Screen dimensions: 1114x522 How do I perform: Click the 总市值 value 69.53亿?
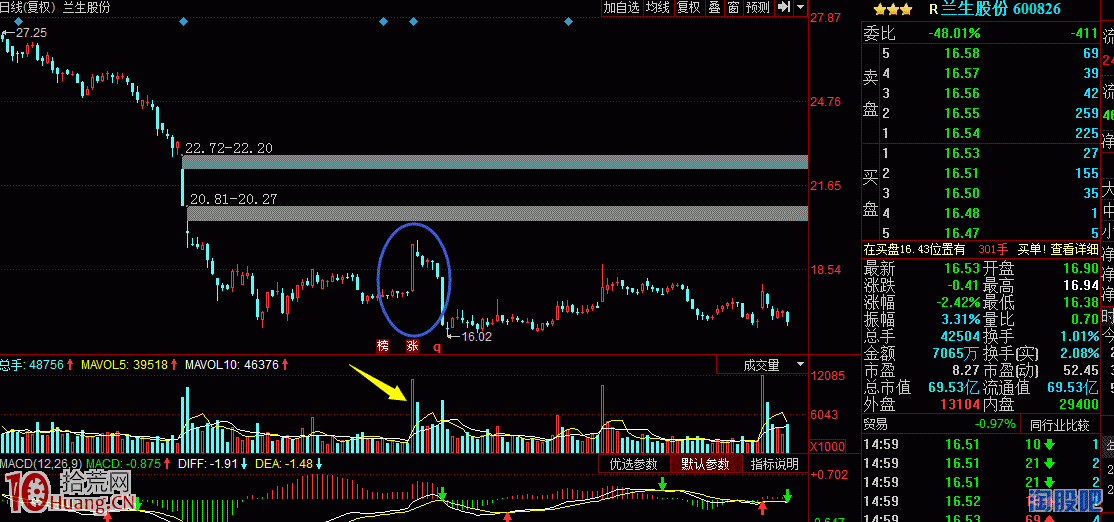[955, 388]
